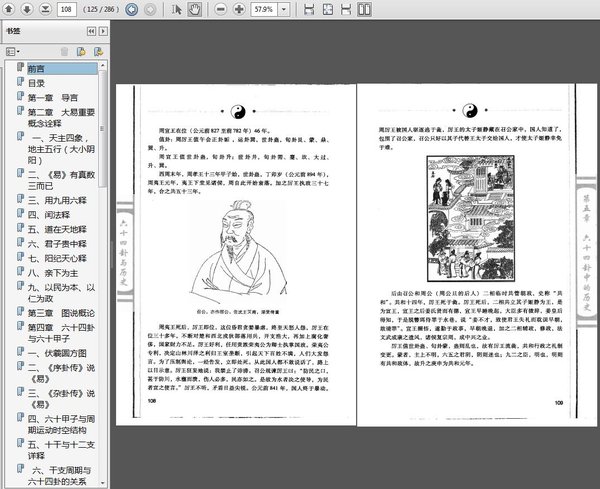Activate the Hand pan tool
The image size is (600, 489).
coord(194,9)
